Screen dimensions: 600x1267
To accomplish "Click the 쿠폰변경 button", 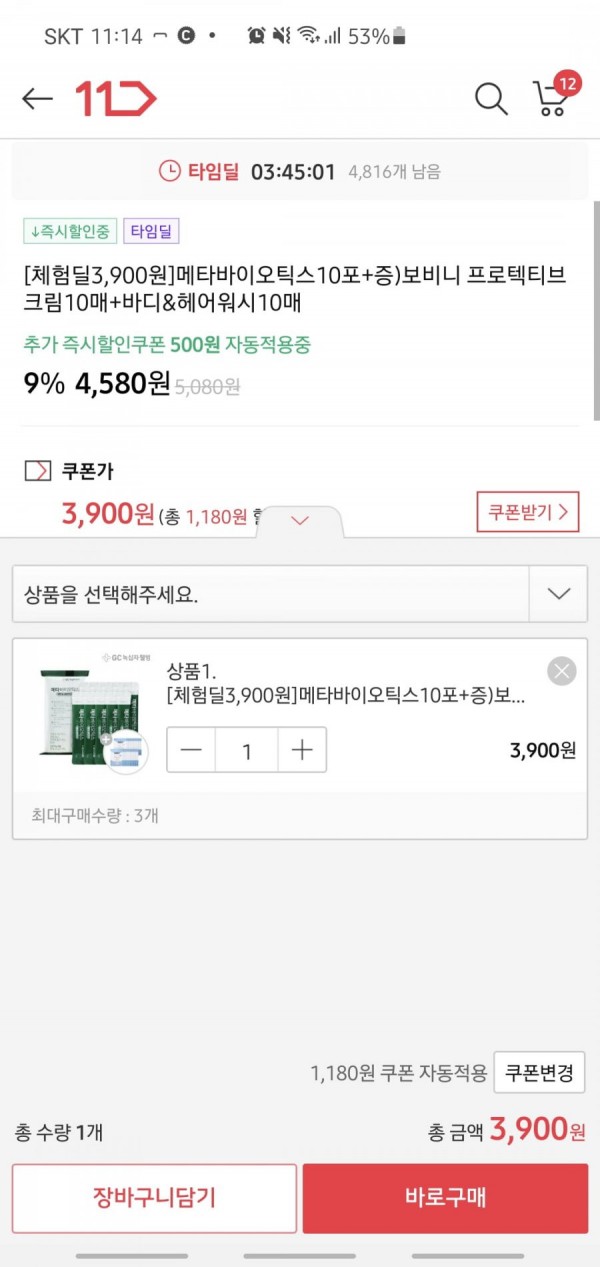I will tap(540, 1073).
